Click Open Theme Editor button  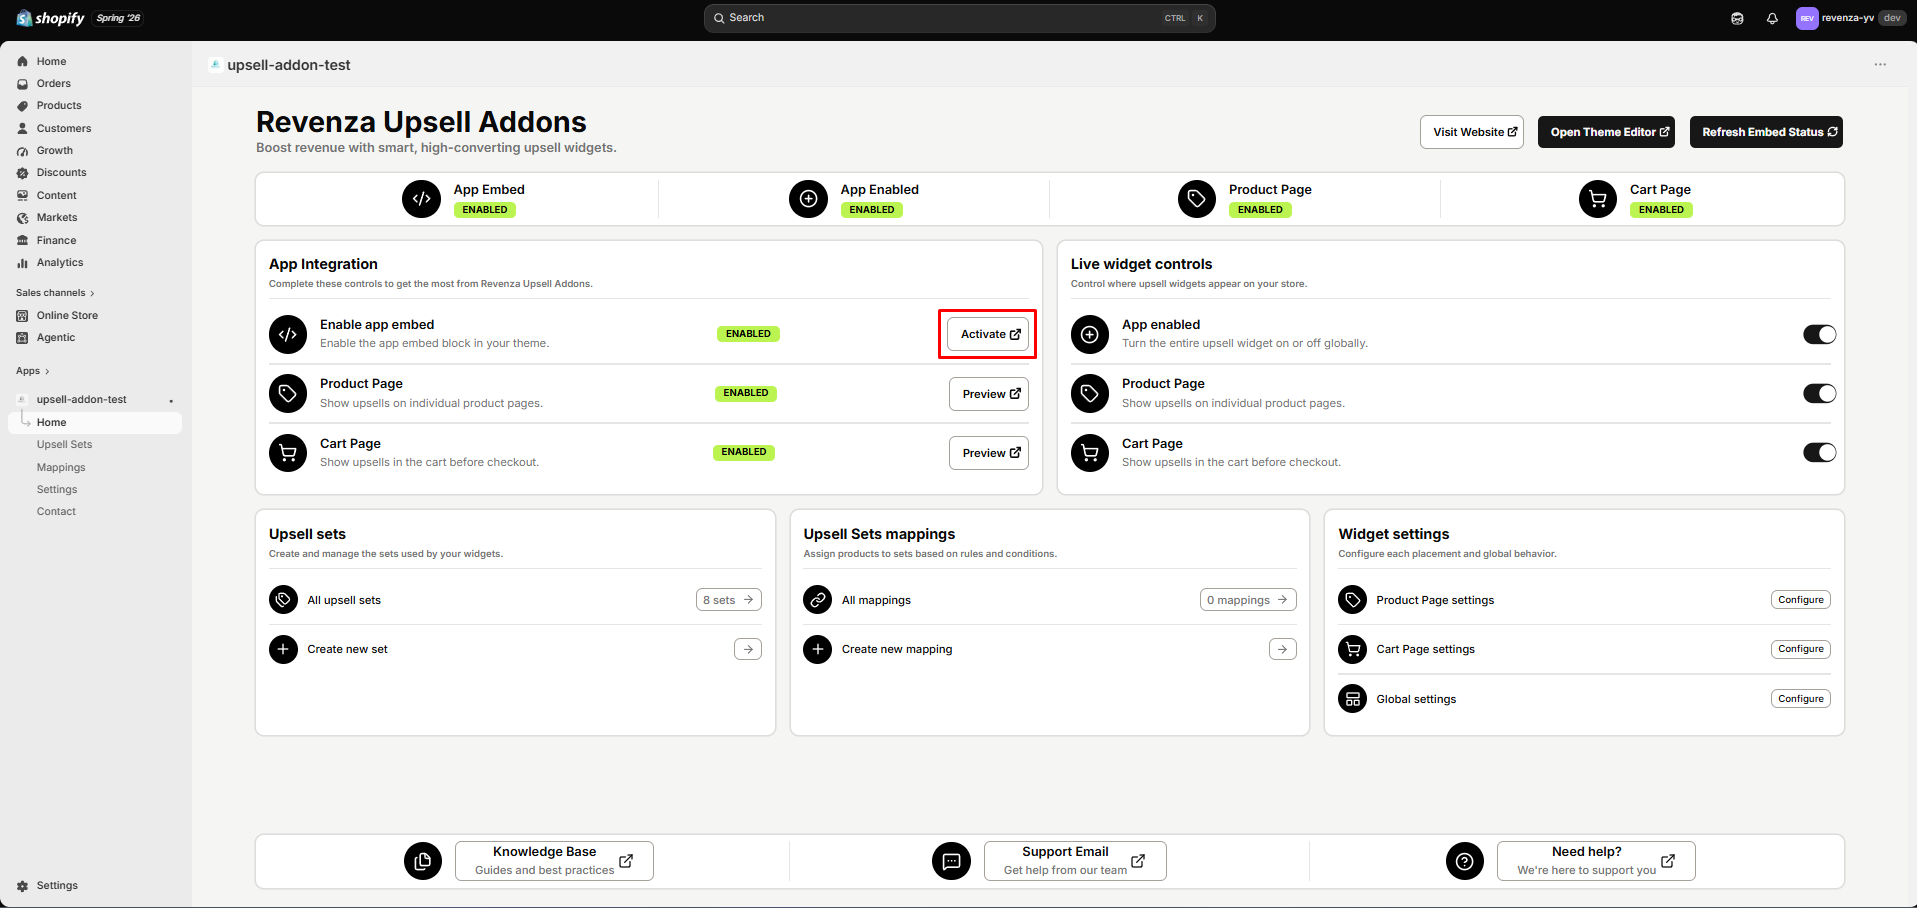pos(1607,132)
